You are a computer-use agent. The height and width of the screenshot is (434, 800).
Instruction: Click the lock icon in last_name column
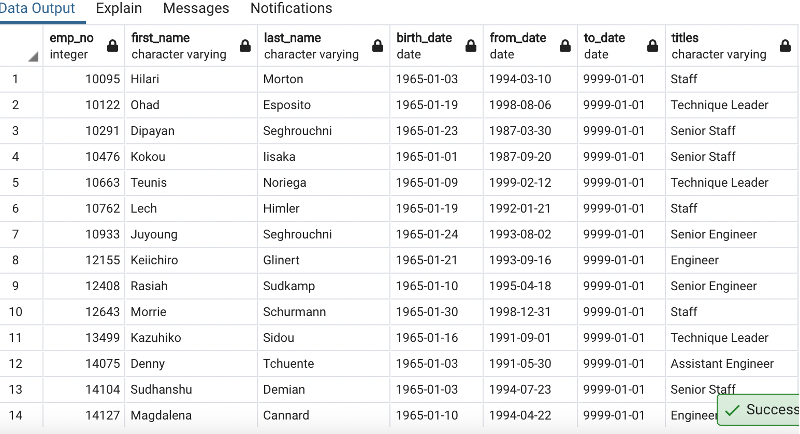(377, 46)
